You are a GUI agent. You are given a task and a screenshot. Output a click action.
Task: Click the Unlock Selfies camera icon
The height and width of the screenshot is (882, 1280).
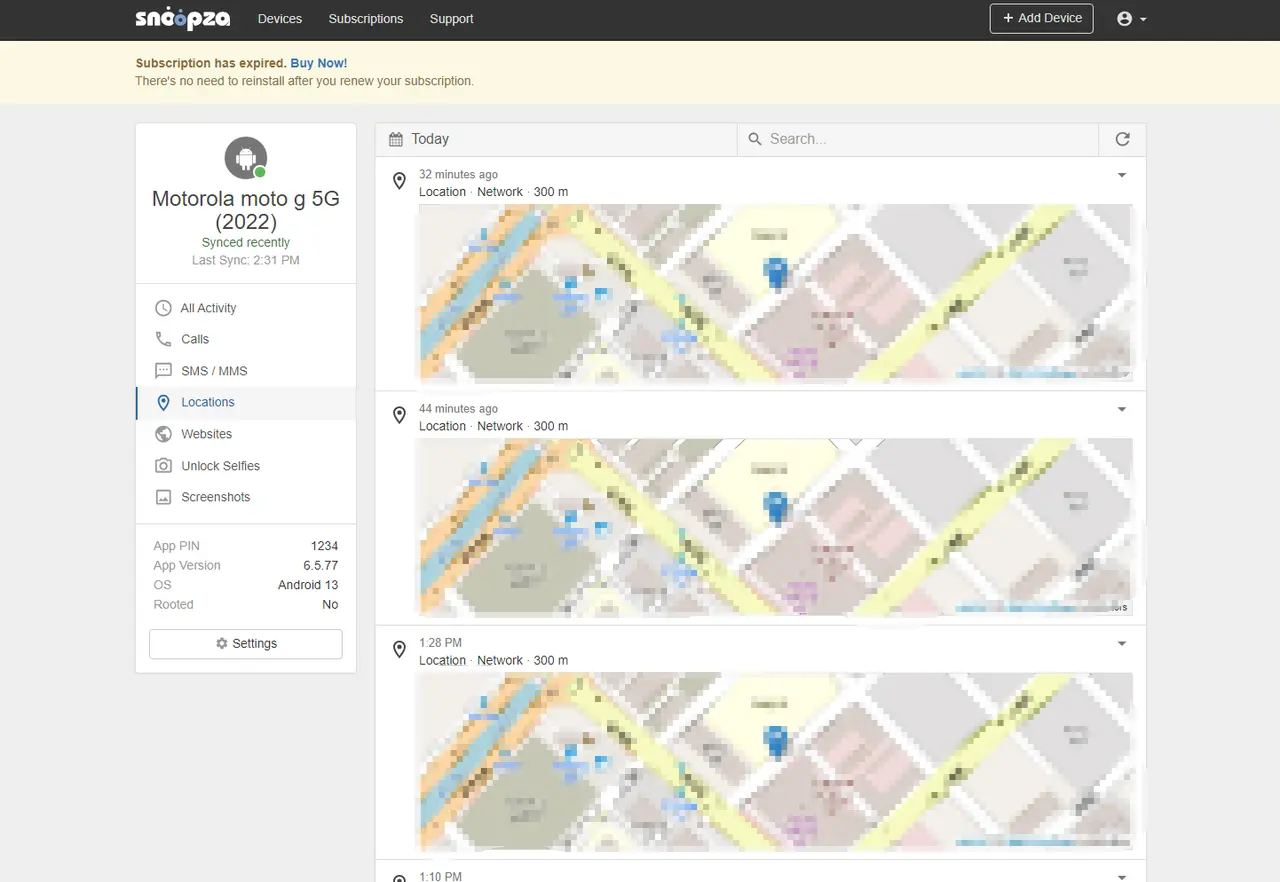(163, 466)
